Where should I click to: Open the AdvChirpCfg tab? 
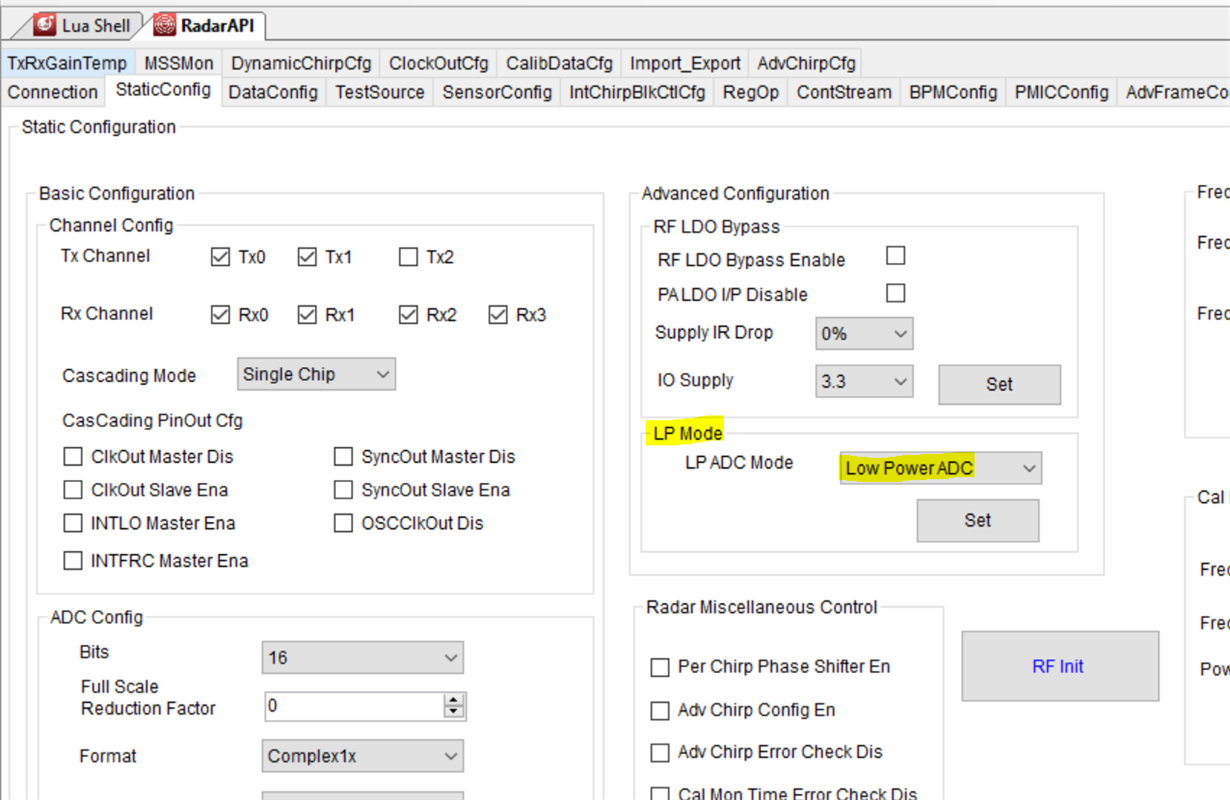tap(806, 63)
